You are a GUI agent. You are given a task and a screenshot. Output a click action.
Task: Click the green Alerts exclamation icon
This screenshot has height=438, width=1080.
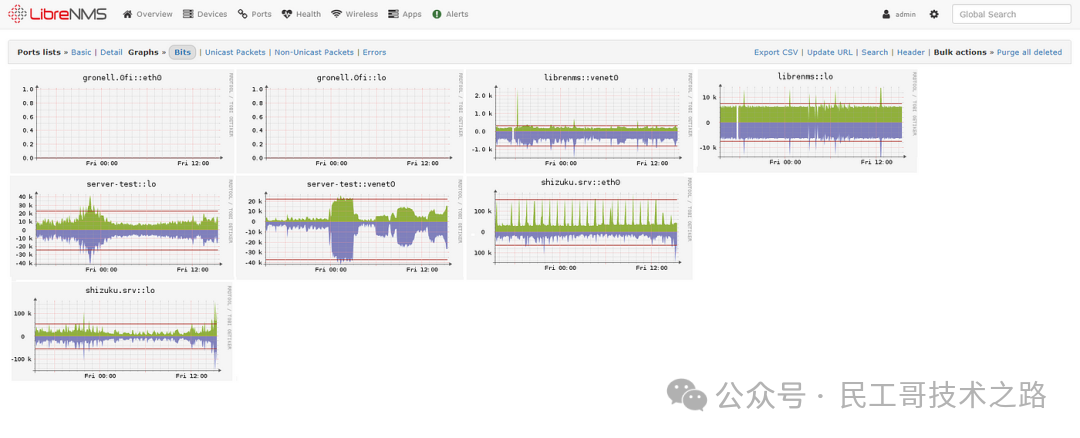(x=437, y=14)
